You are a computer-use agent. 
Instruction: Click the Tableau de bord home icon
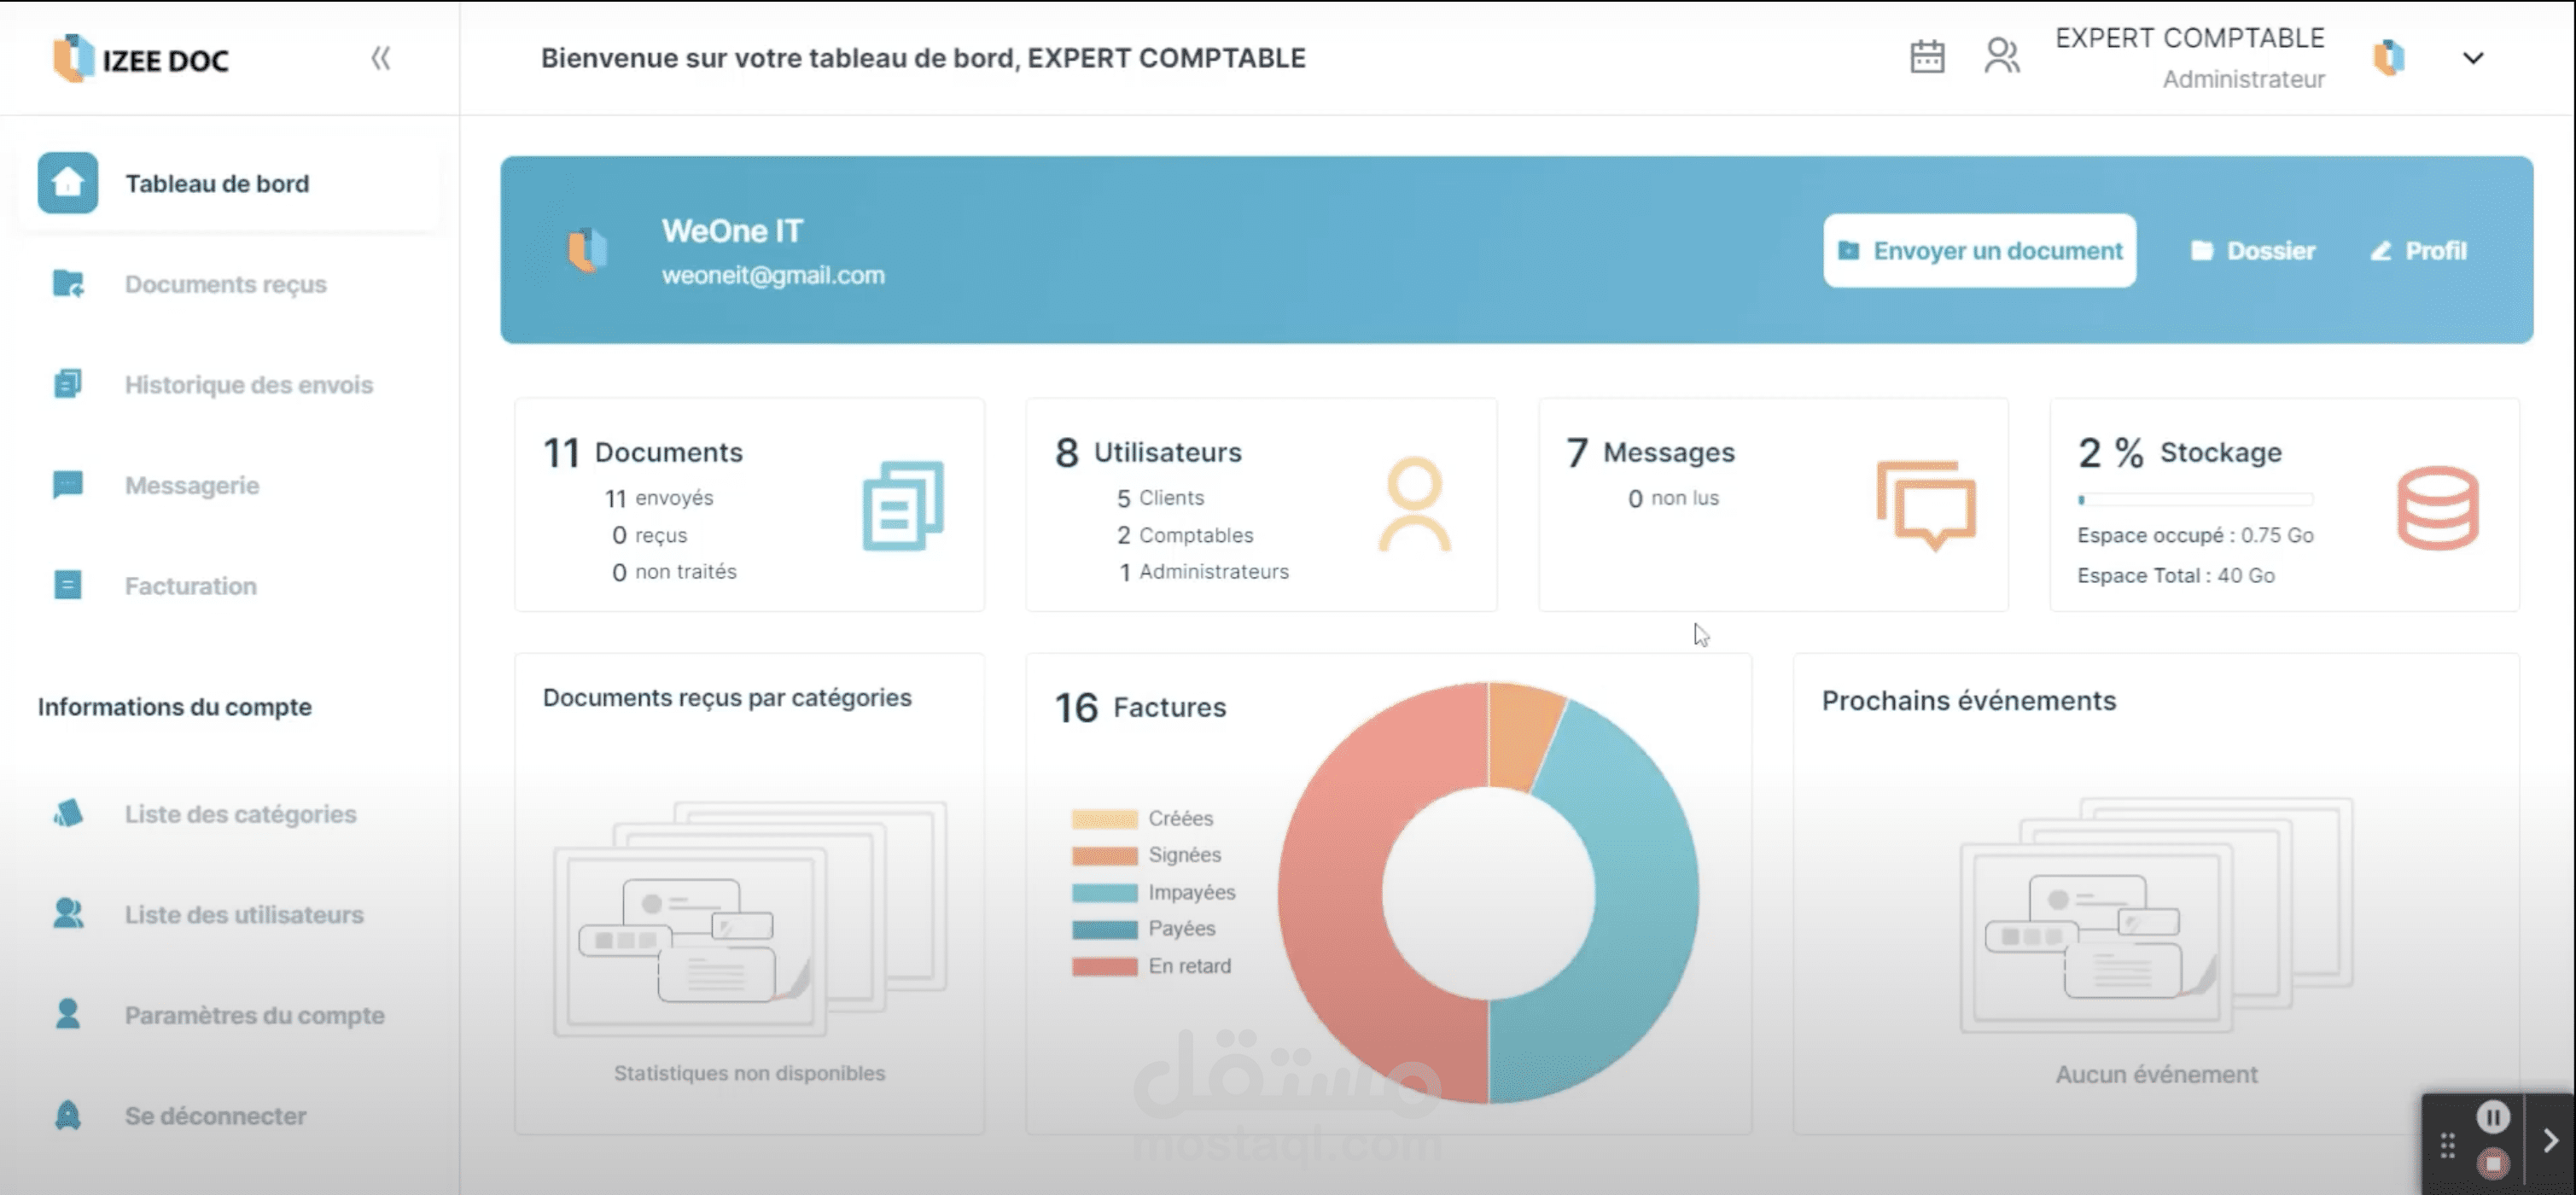click(68, 183)
